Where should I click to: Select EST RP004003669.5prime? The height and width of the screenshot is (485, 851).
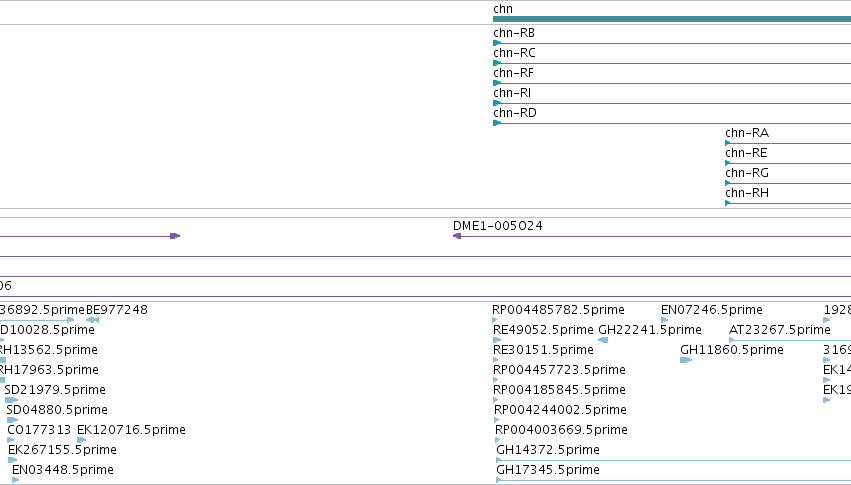click(561, 430)
